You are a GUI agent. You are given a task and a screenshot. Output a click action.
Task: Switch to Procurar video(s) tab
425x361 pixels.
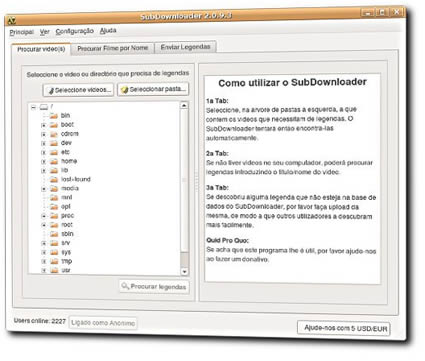[41, 49]
